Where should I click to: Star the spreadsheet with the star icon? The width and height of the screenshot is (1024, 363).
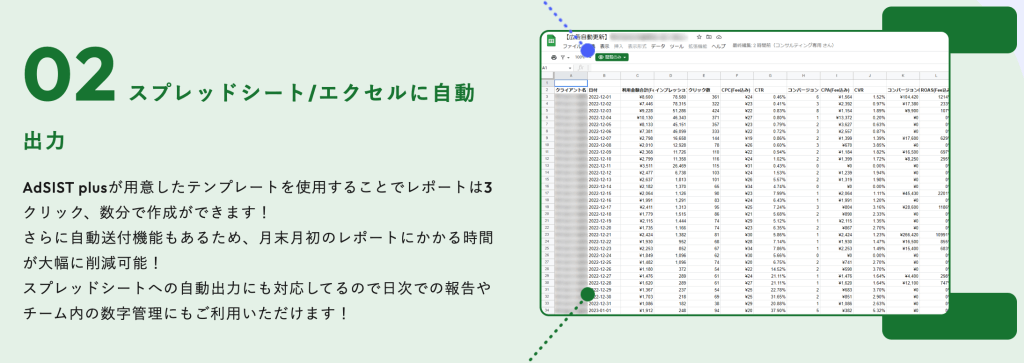click(699, 37)
